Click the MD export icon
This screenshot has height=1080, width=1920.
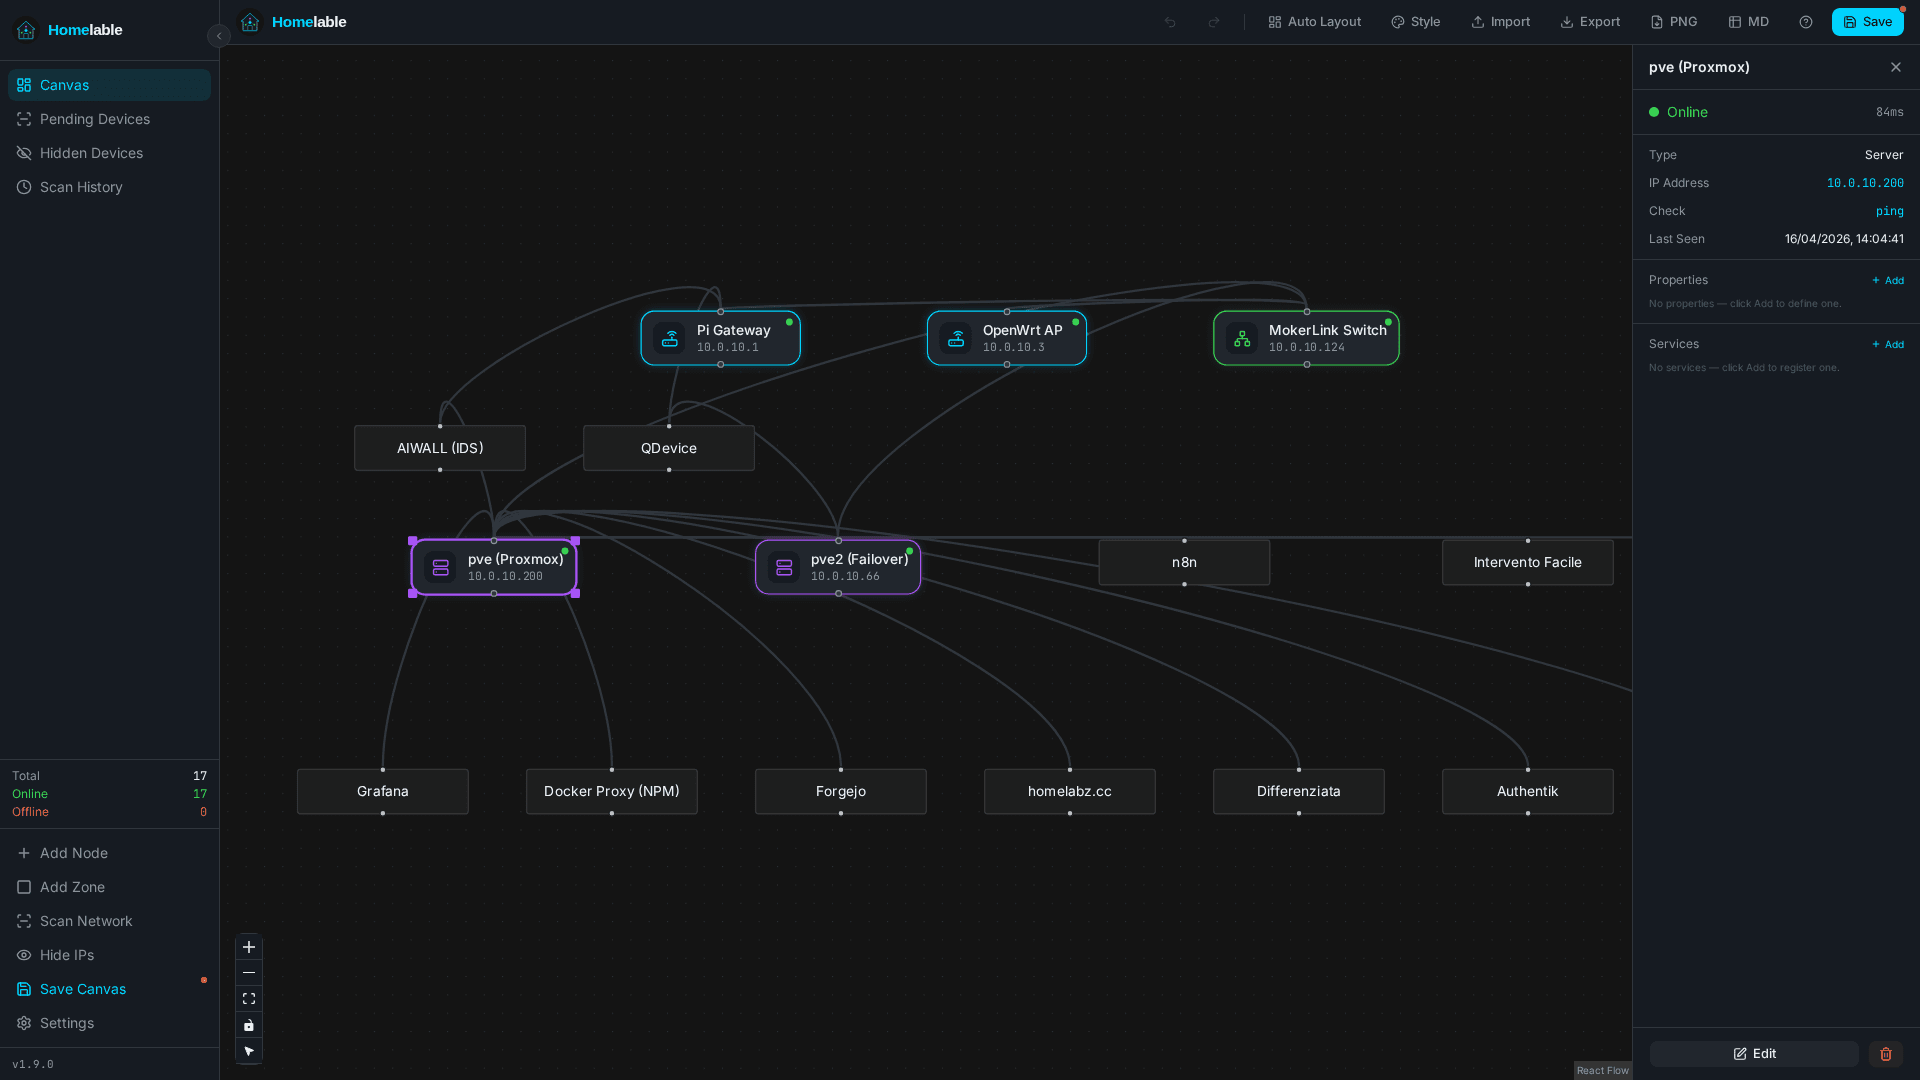coord(1734,21)
